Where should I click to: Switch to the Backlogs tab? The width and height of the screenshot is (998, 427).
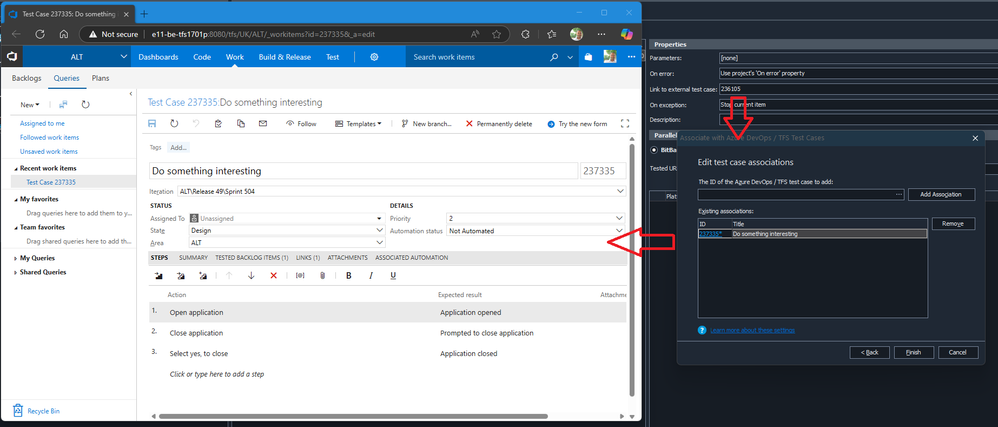26,78
